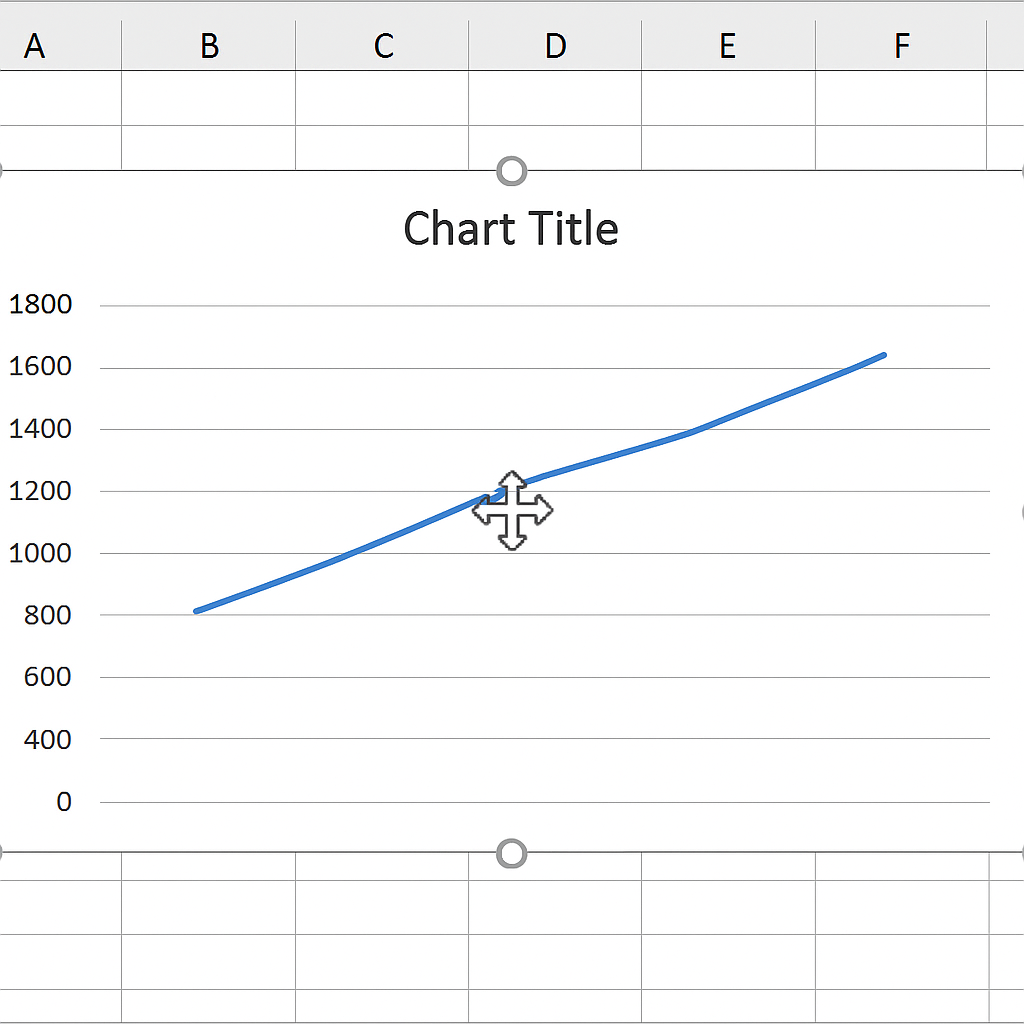
Task: Click the bottom-middle chart resize handle
Action: pyautogui.click(x=511, y=853)
